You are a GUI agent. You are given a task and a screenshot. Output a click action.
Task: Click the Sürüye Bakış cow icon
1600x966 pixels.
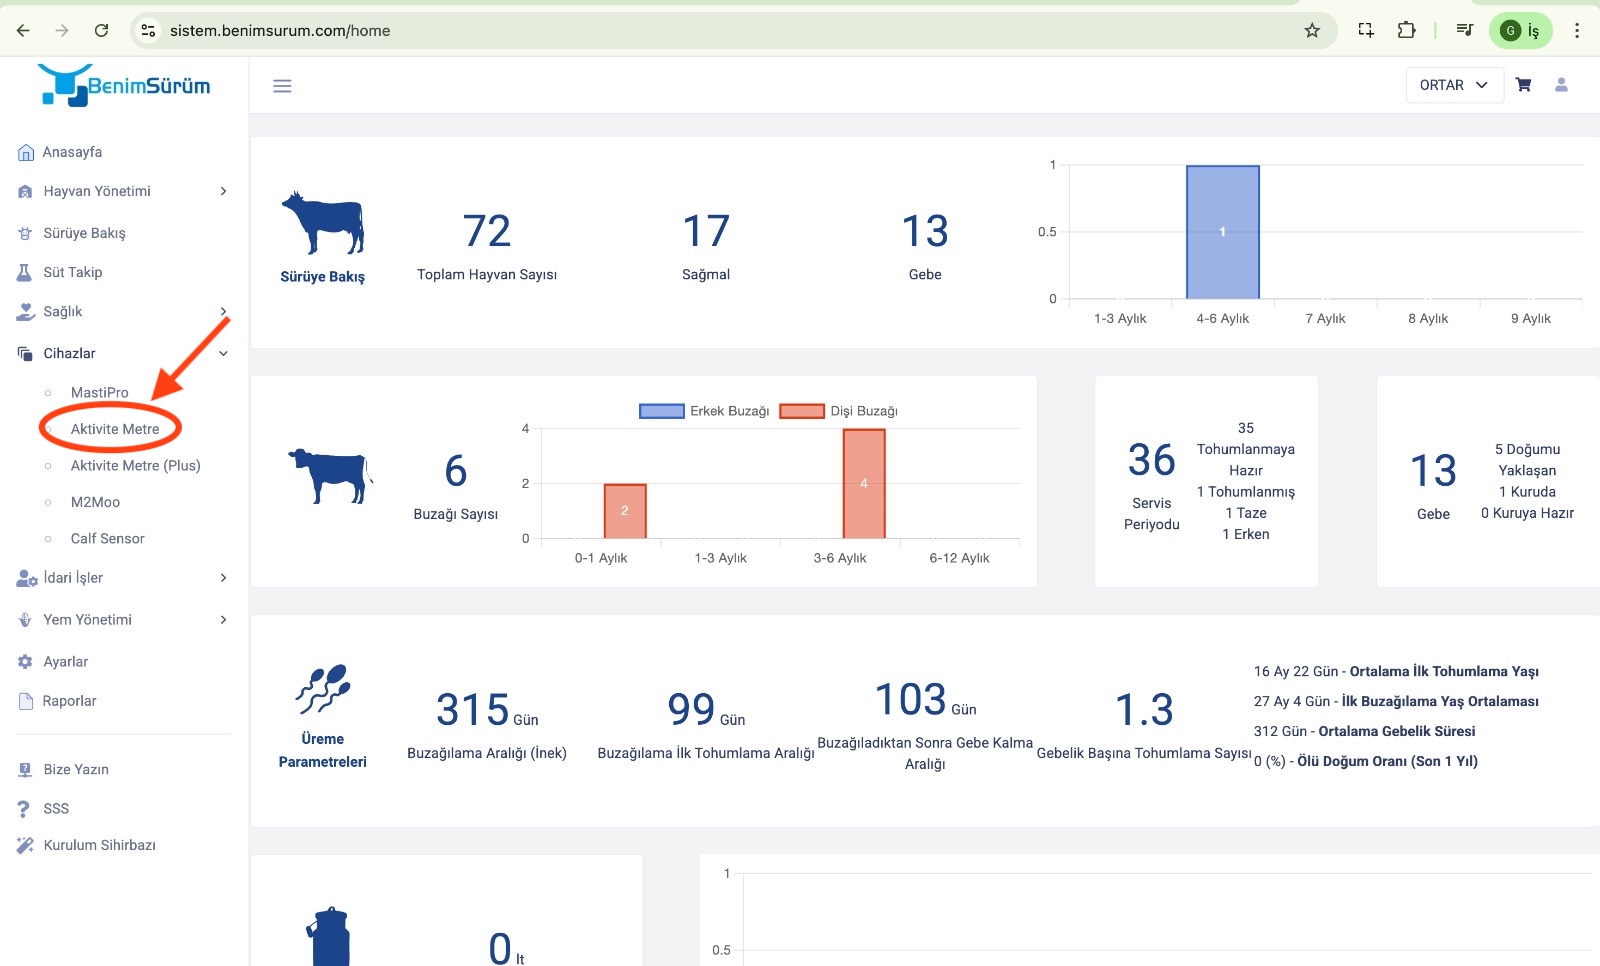click(322, 222)
